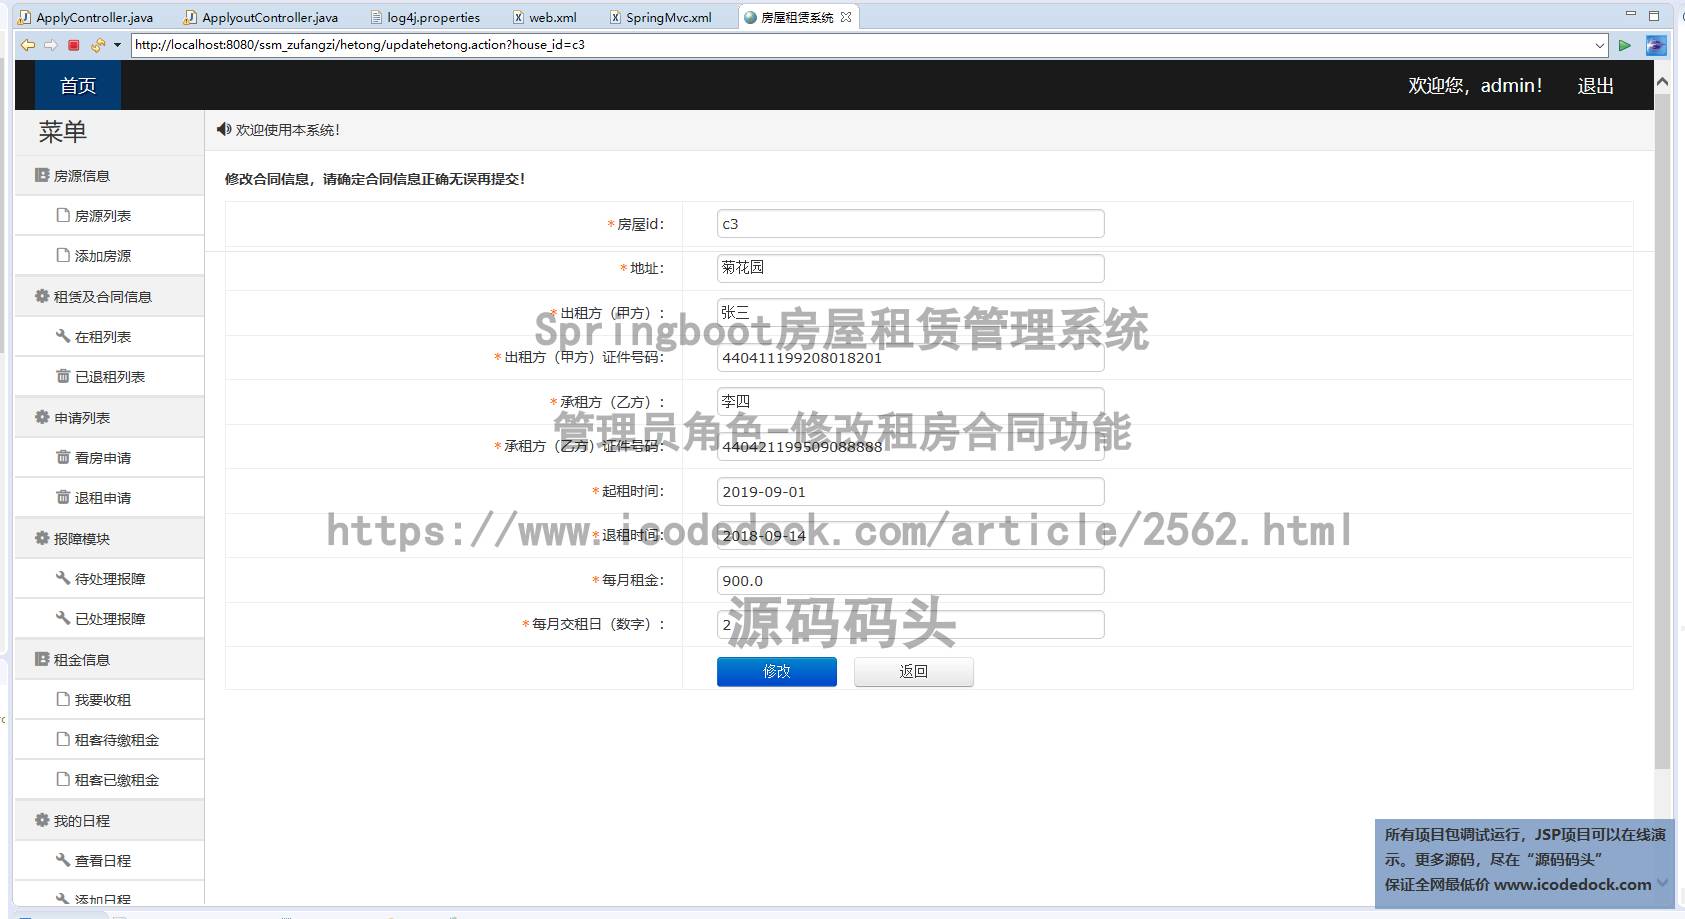Click inside the 地址 input field
The height and width of the screenshot is (919, 1685).
click(x=908, y=267)
